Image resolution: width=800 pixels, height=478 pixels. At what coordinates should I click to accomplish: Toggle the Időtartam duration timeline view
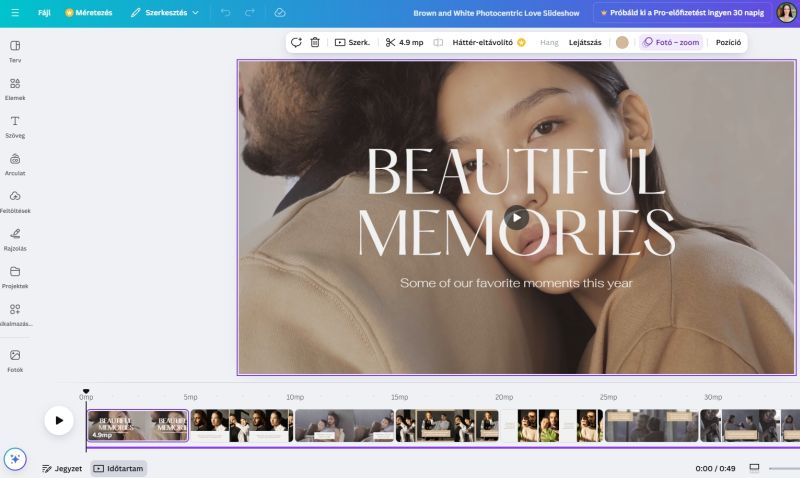coord(119,468)
